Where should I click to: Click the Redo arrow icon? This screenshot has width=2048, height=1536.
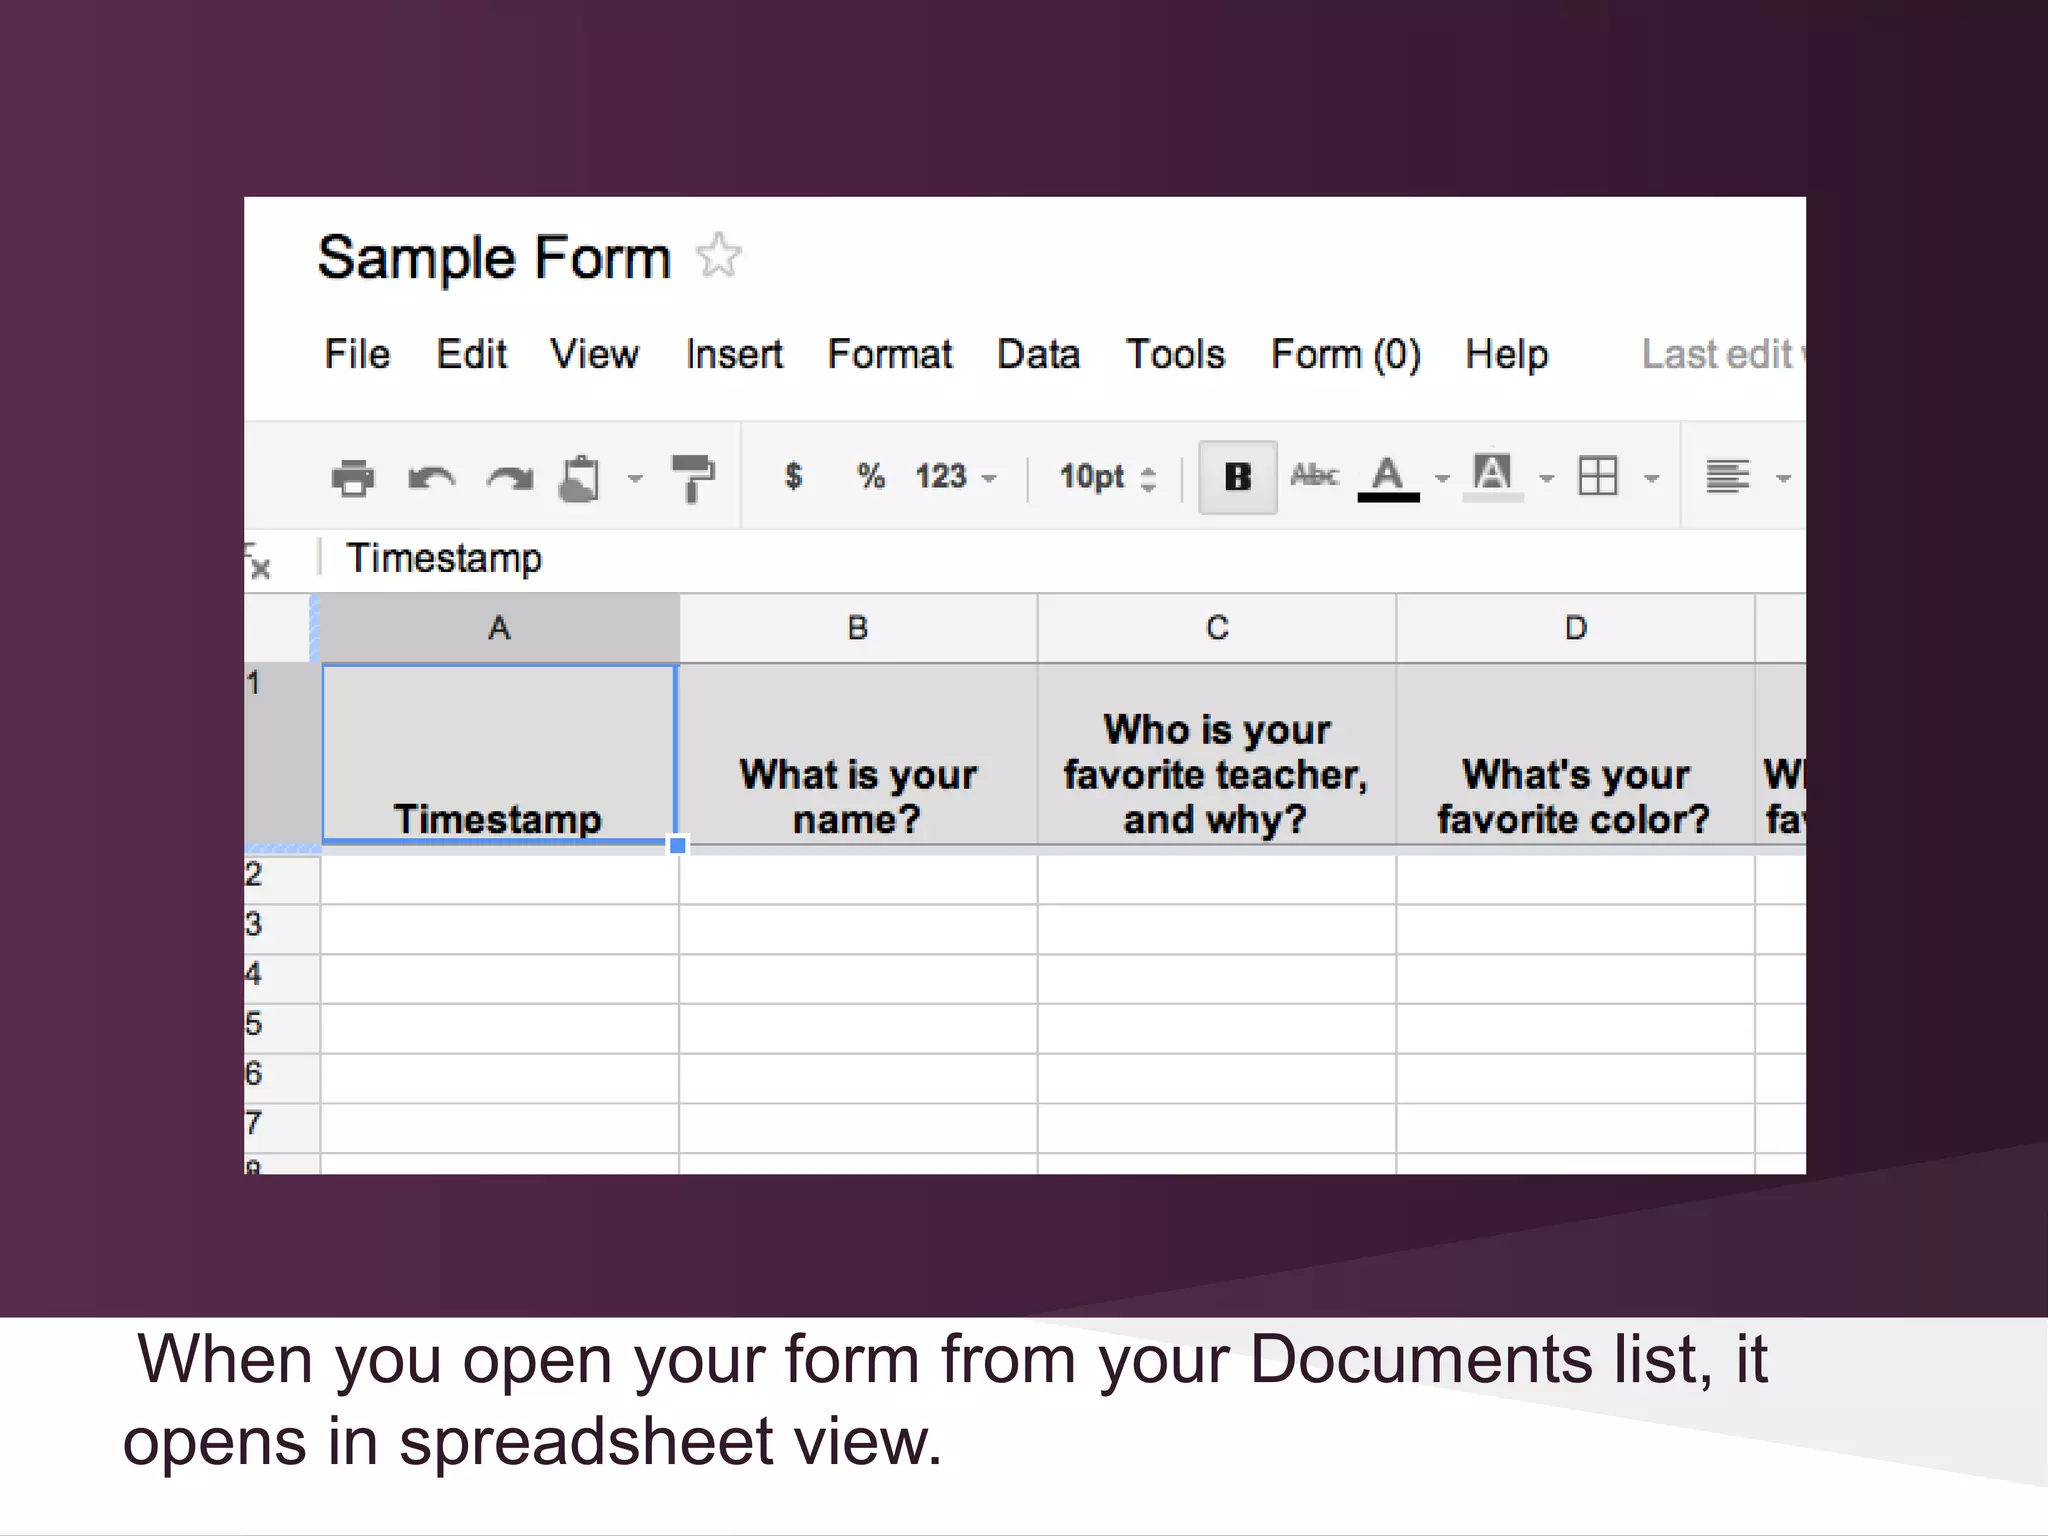[510, 478]
